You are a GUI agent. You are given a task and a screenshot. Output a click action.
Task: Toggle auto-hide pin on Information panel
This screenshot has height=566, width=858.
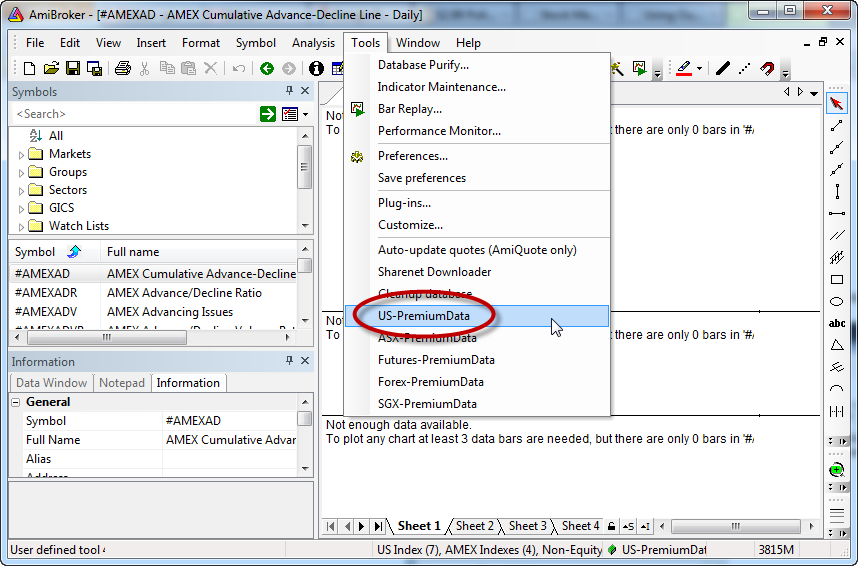click(x=289, y=361)
